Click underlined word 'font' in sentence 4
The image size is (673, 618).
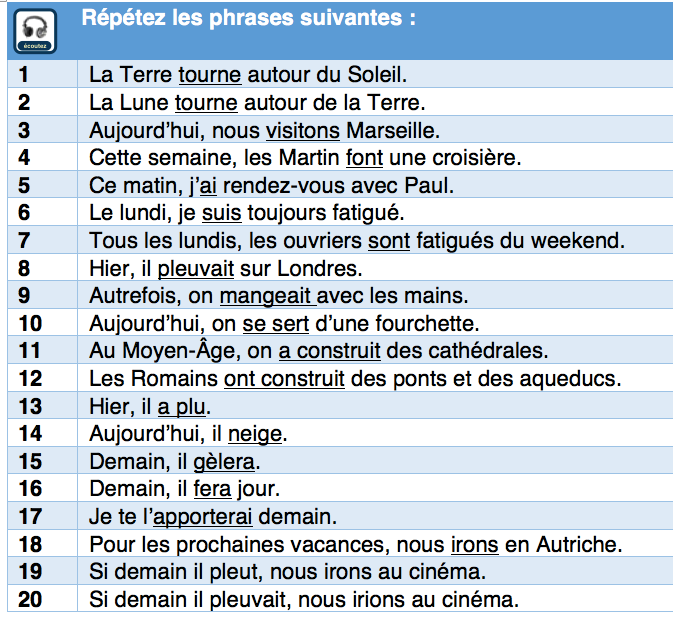[363, 157]
